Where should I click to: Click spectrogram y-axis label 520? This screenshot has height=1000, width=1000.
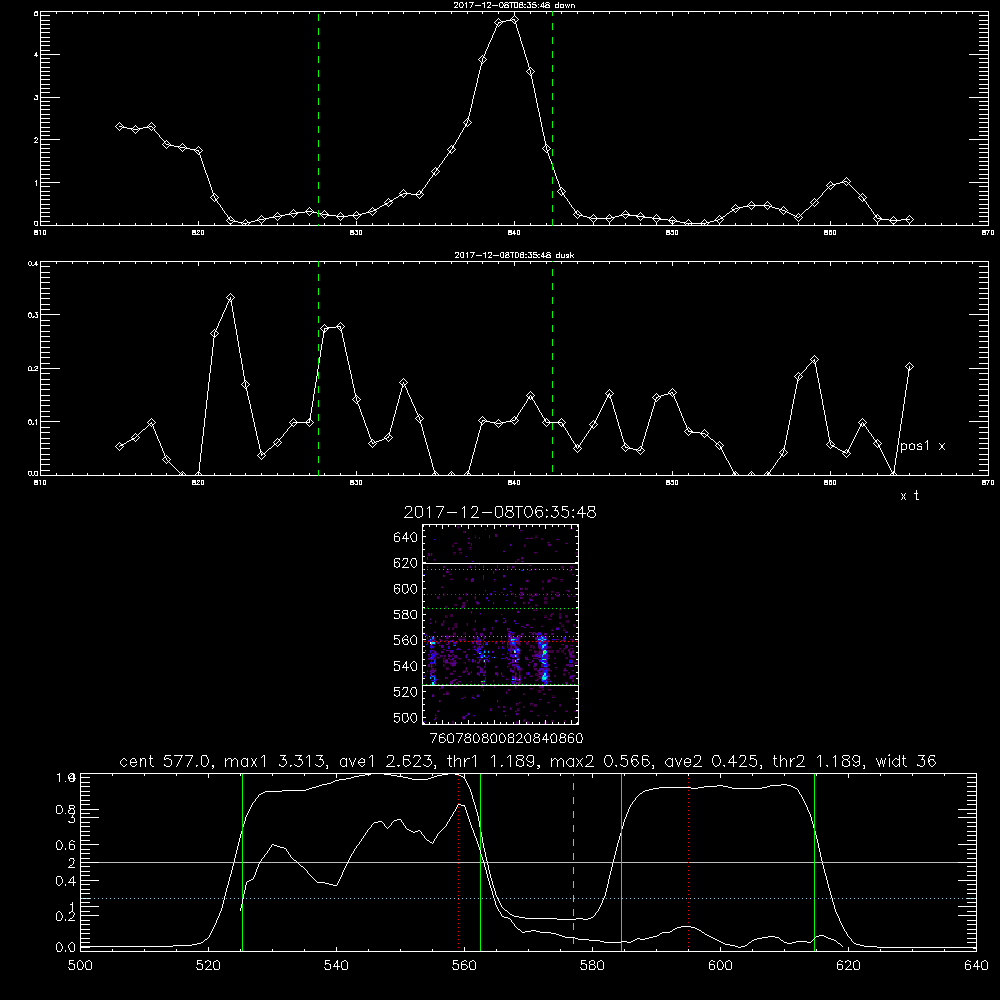tap(406, 692)
